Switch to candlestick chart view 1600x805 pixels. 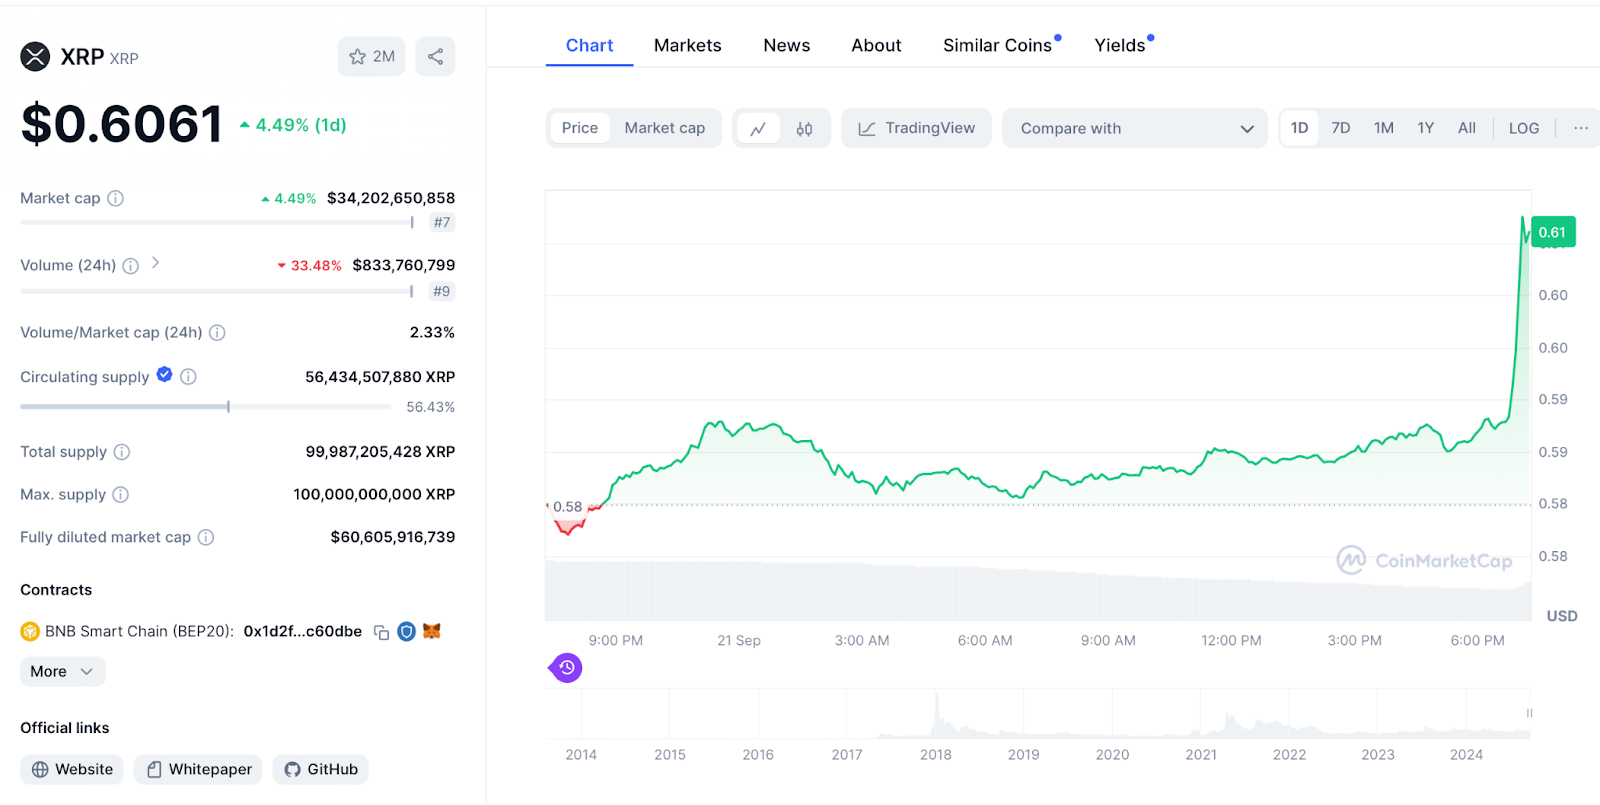point(804,128)
